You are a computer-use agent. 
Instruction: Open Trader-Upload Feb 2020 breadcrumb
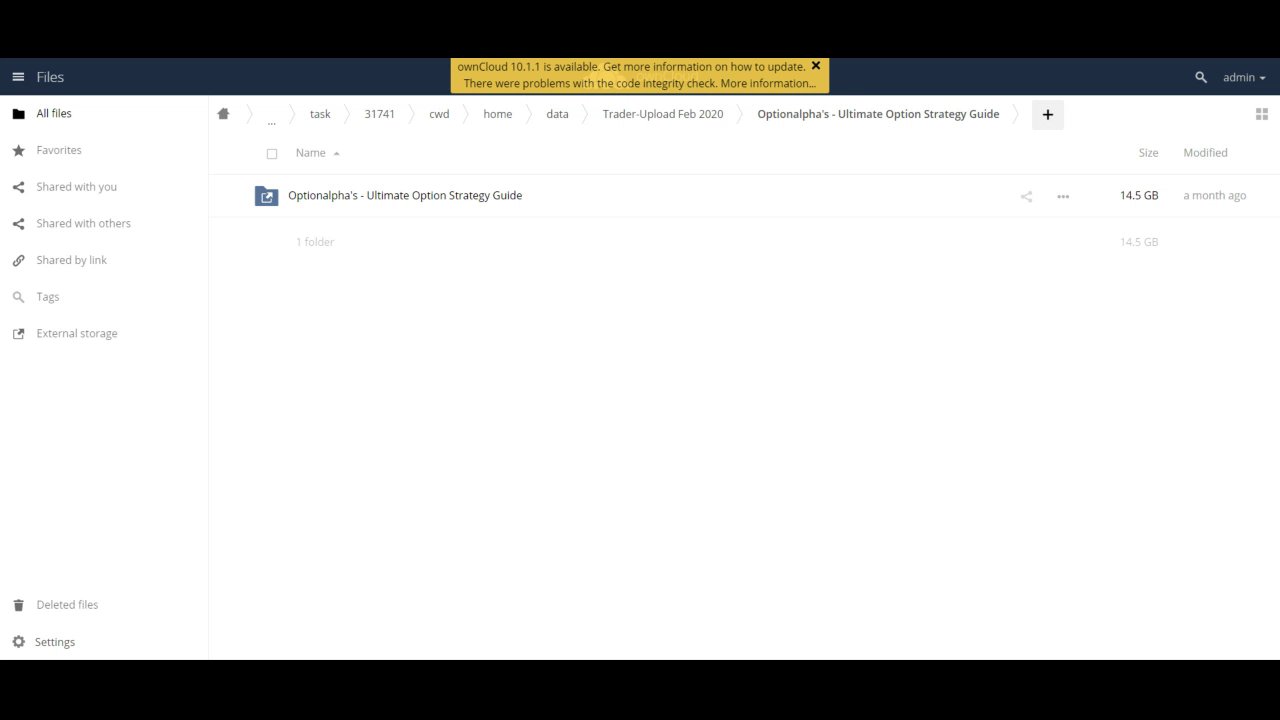pos(663,114)
